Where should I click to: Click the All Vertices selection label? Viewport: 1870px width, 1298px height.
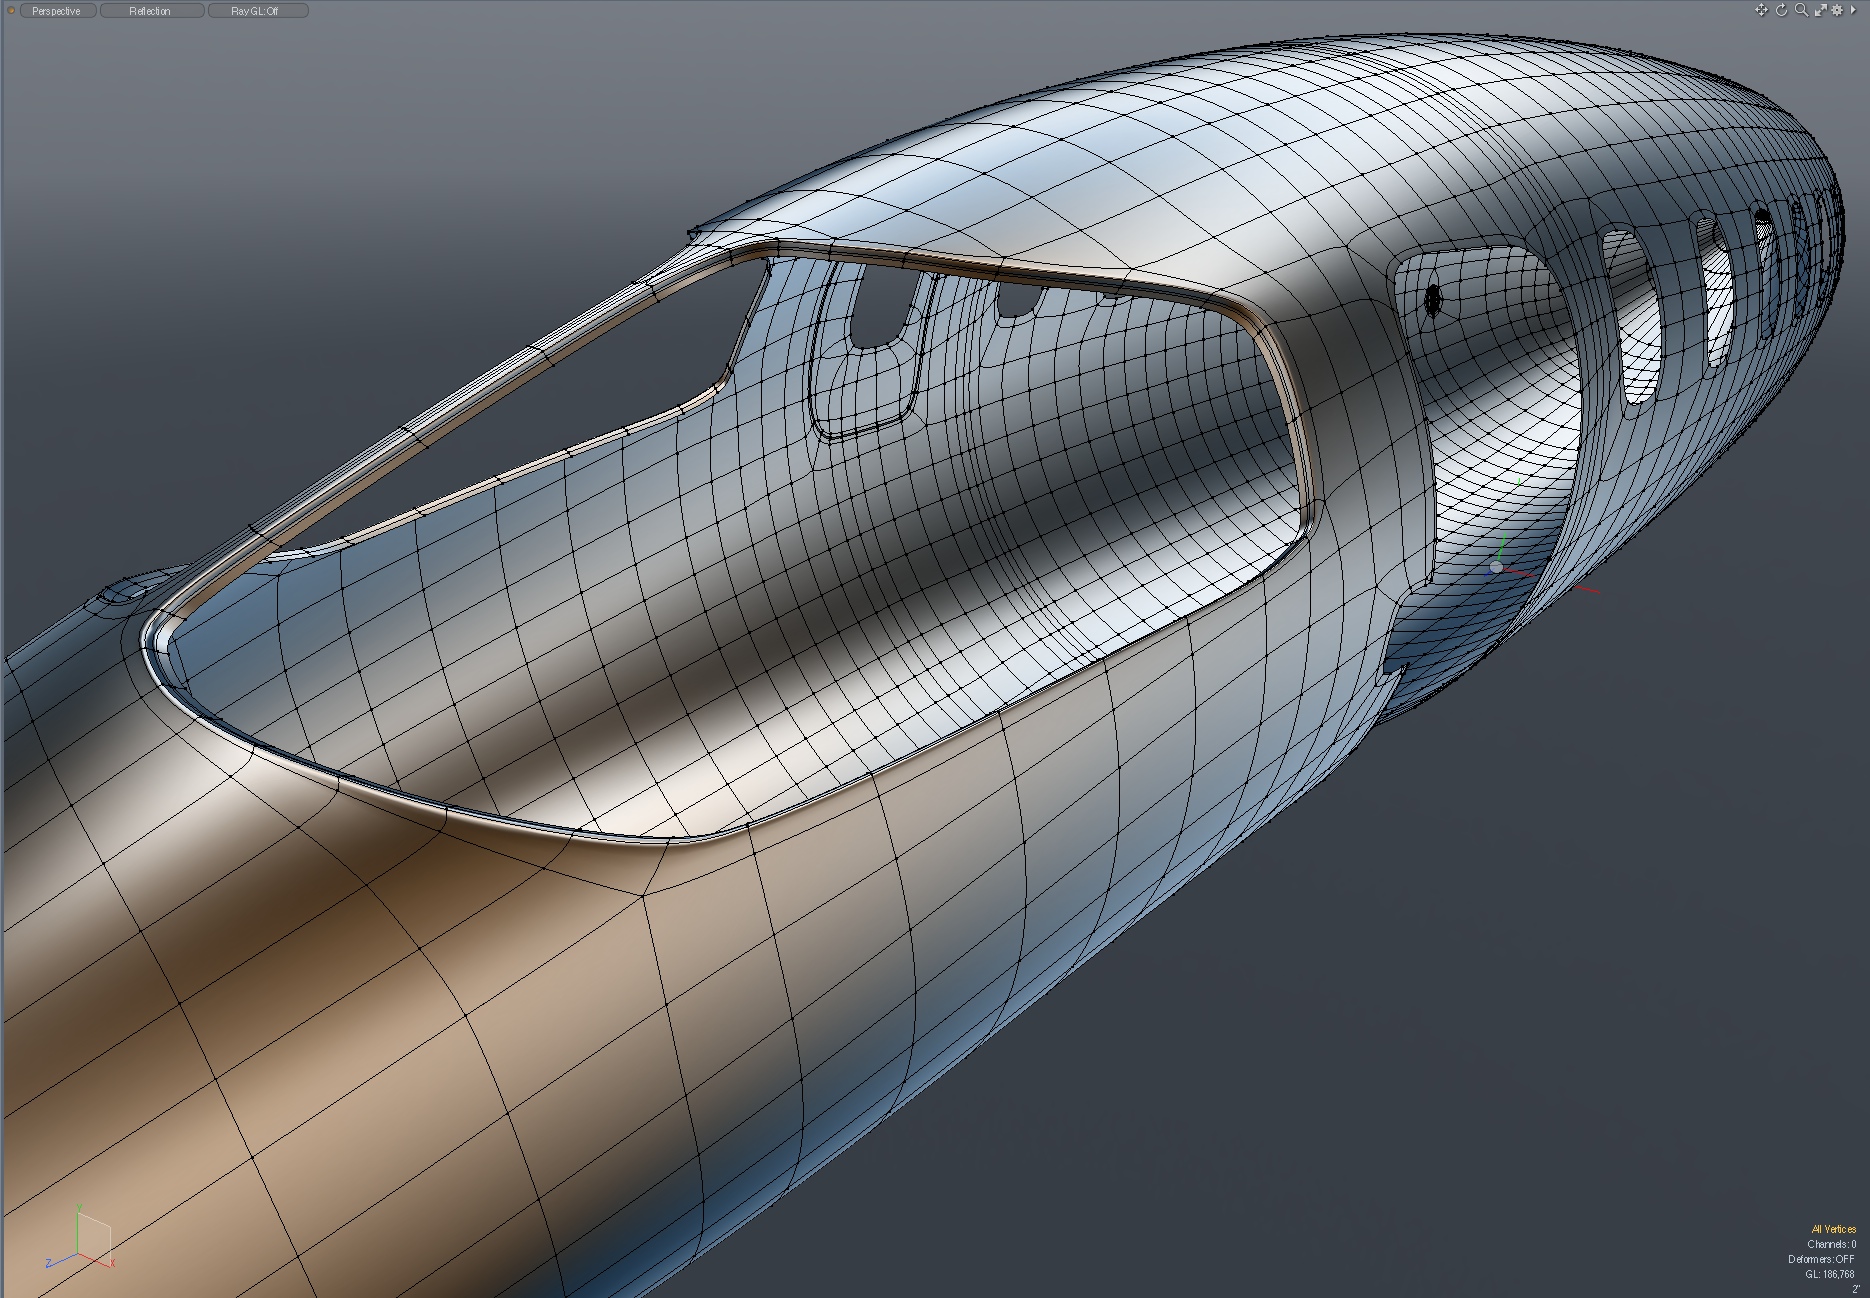click(x=1833, y=1229)
